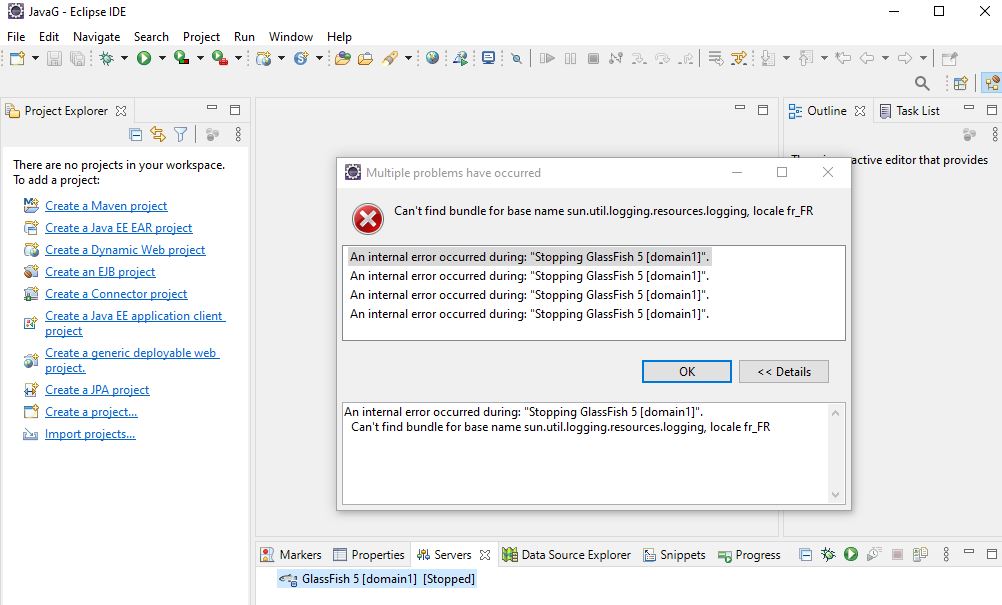Dismiss the error dialog with OK
The width and height of the screenshot is (1002, 605).
686,371
